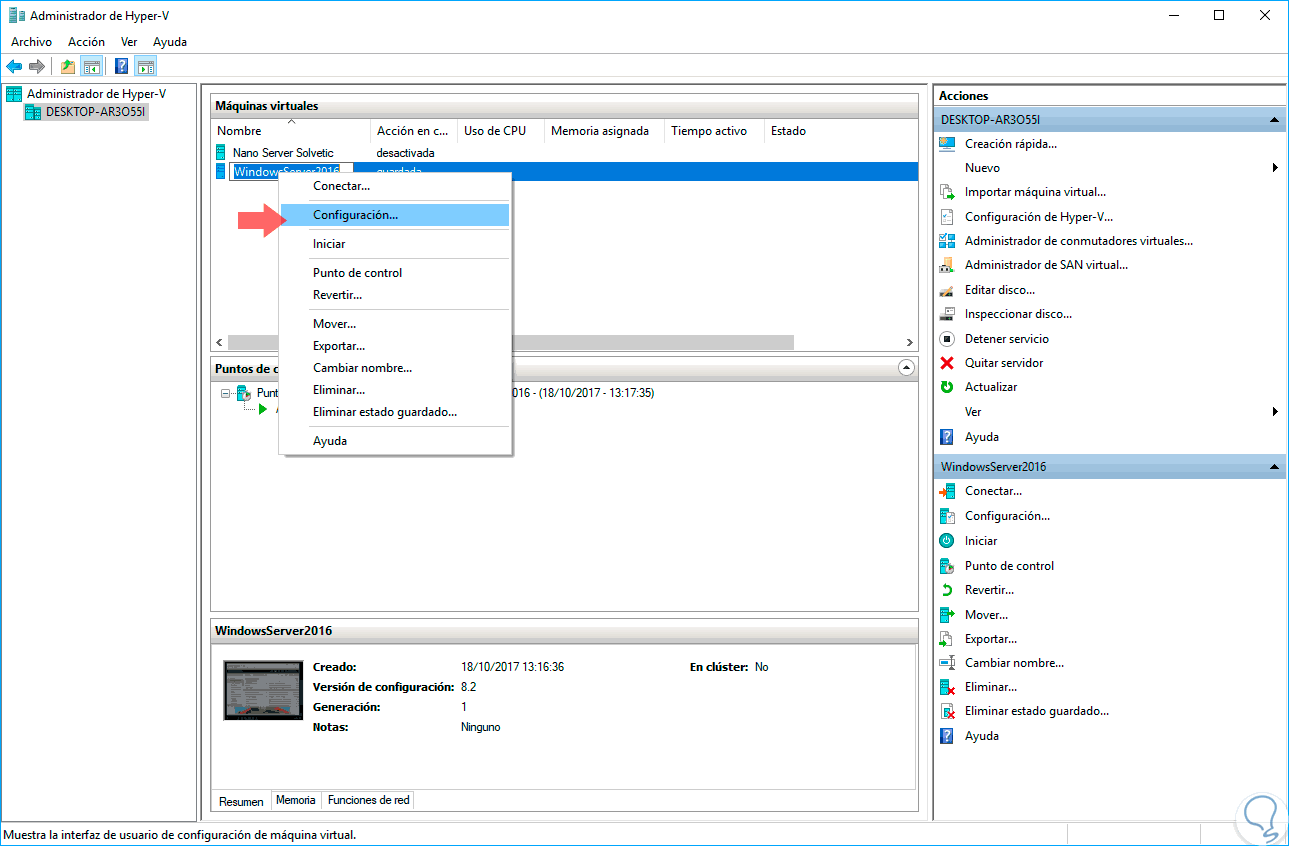Click the toolbar Forward arrow
This screenshot has height=846, width=1289.
37,67
